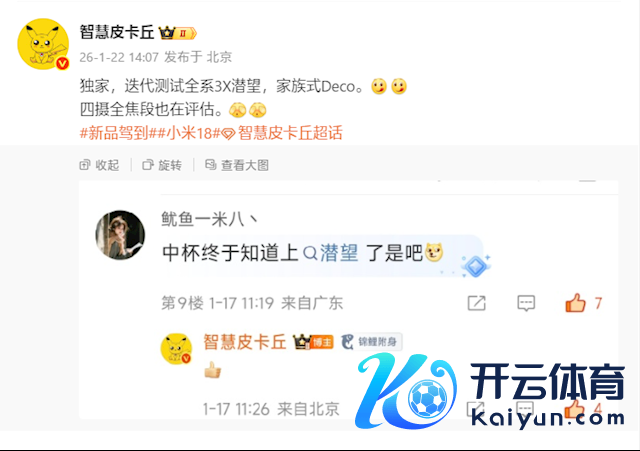Share the 第9楼 comment via forward icon
The image size is (640, 451).
(x=476, y=303)
